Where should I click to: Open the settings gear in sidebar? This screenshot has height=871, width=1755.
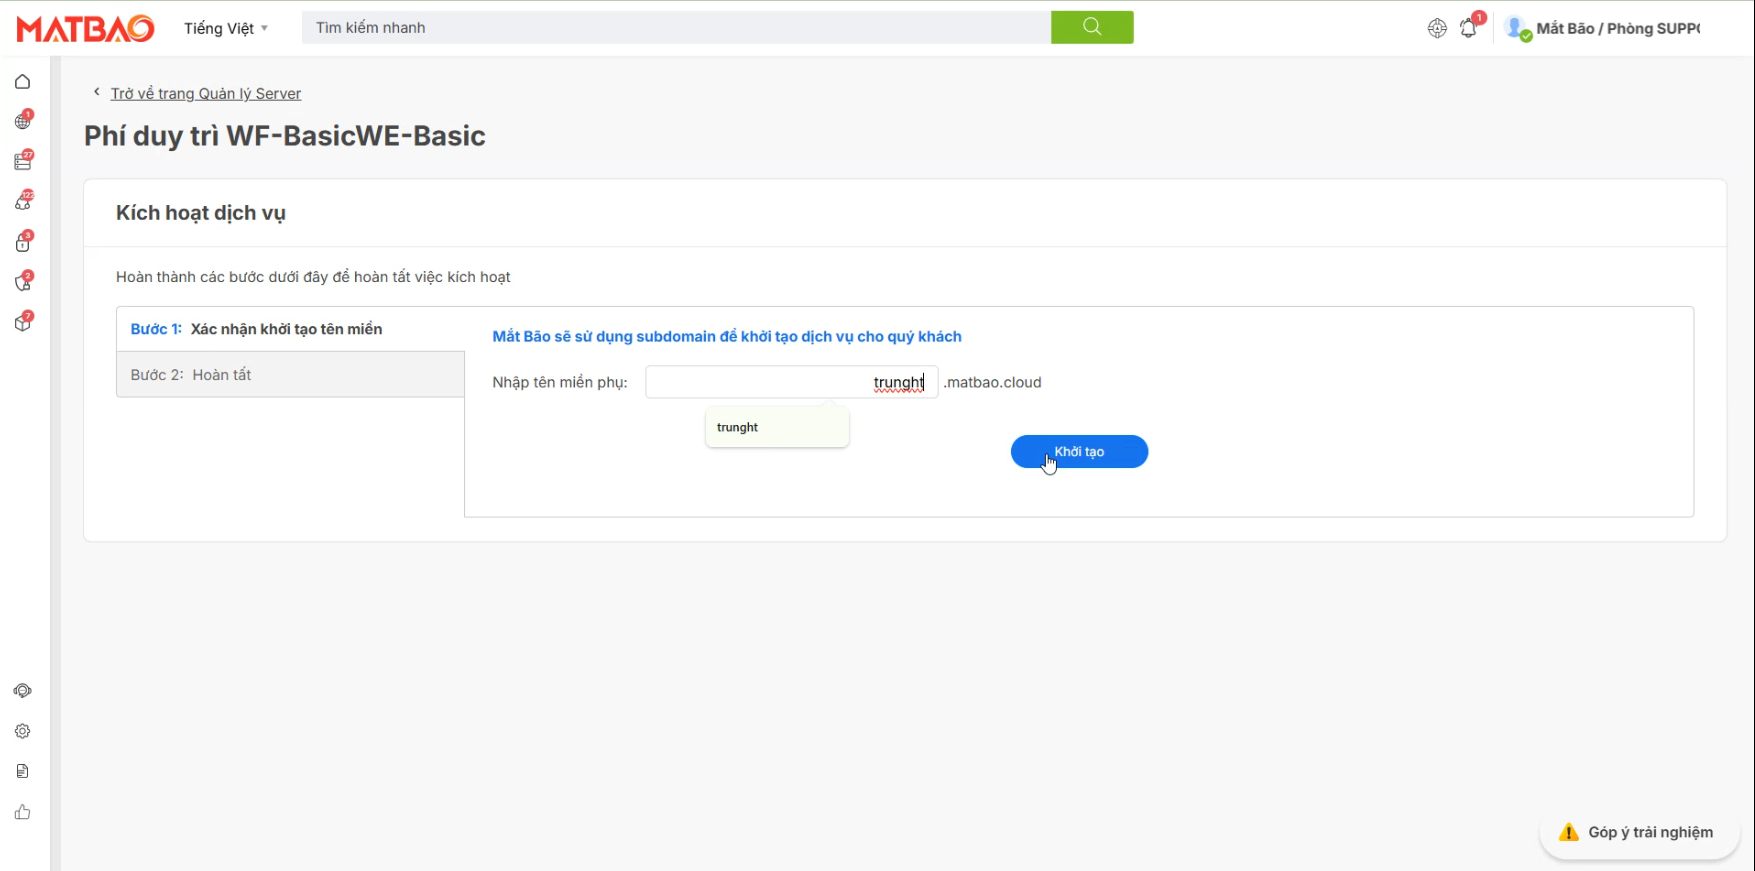click(23, 731)
